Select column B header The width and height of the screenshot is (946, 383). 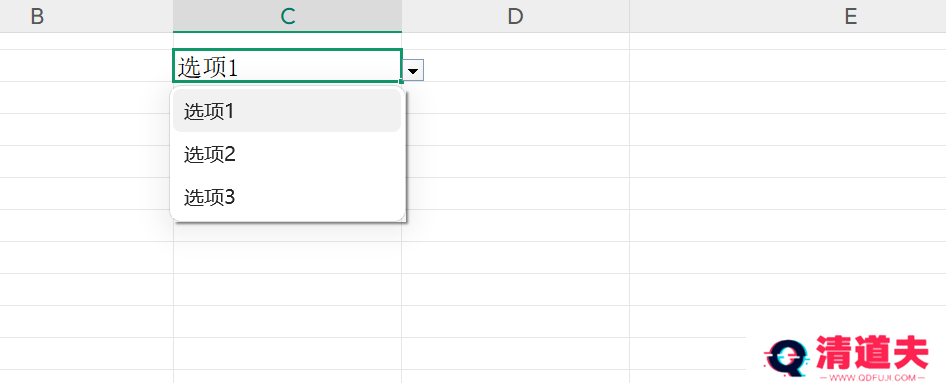[86, 16]
